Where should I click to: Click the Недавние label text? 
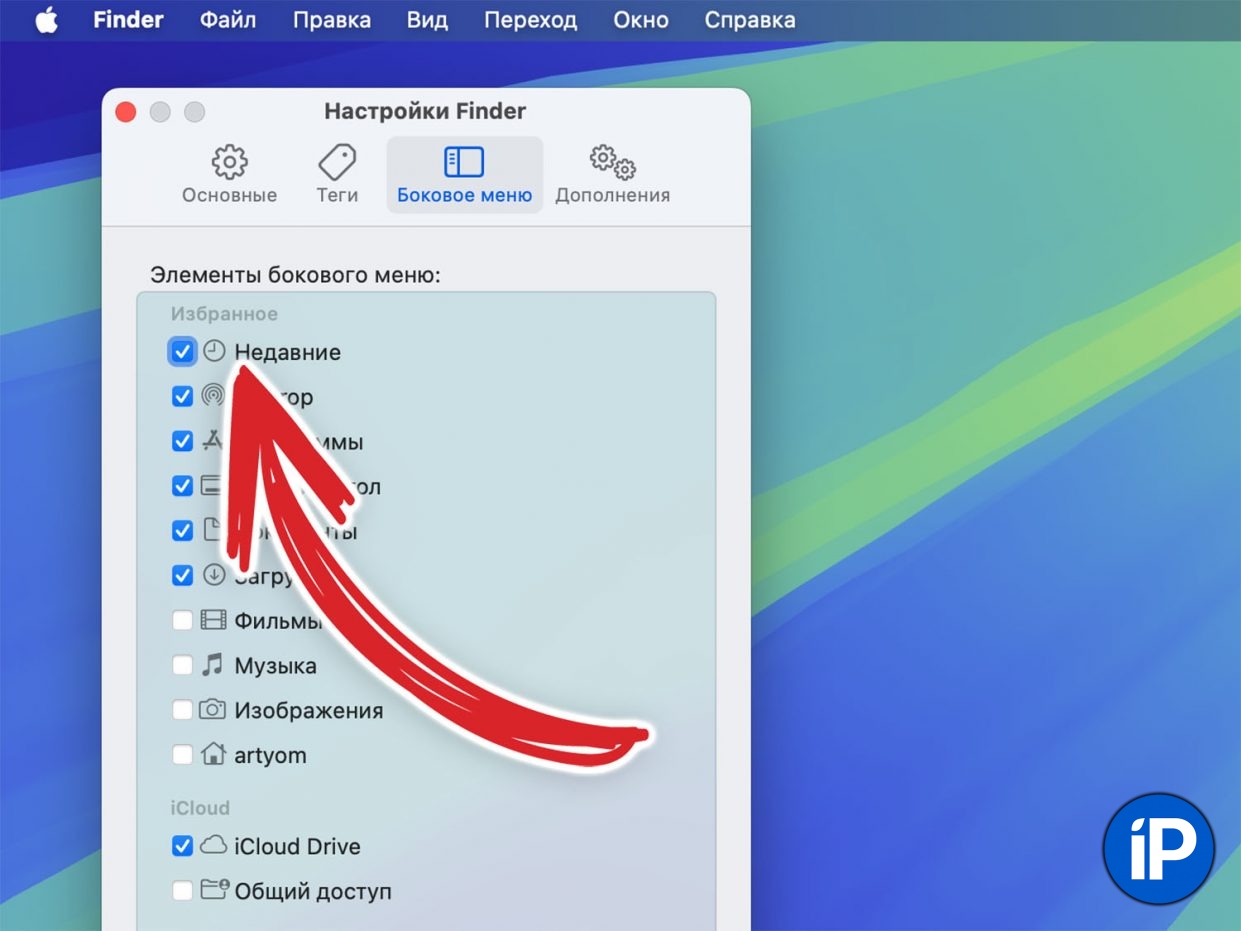pyautogui.click(x=288, y=352)
